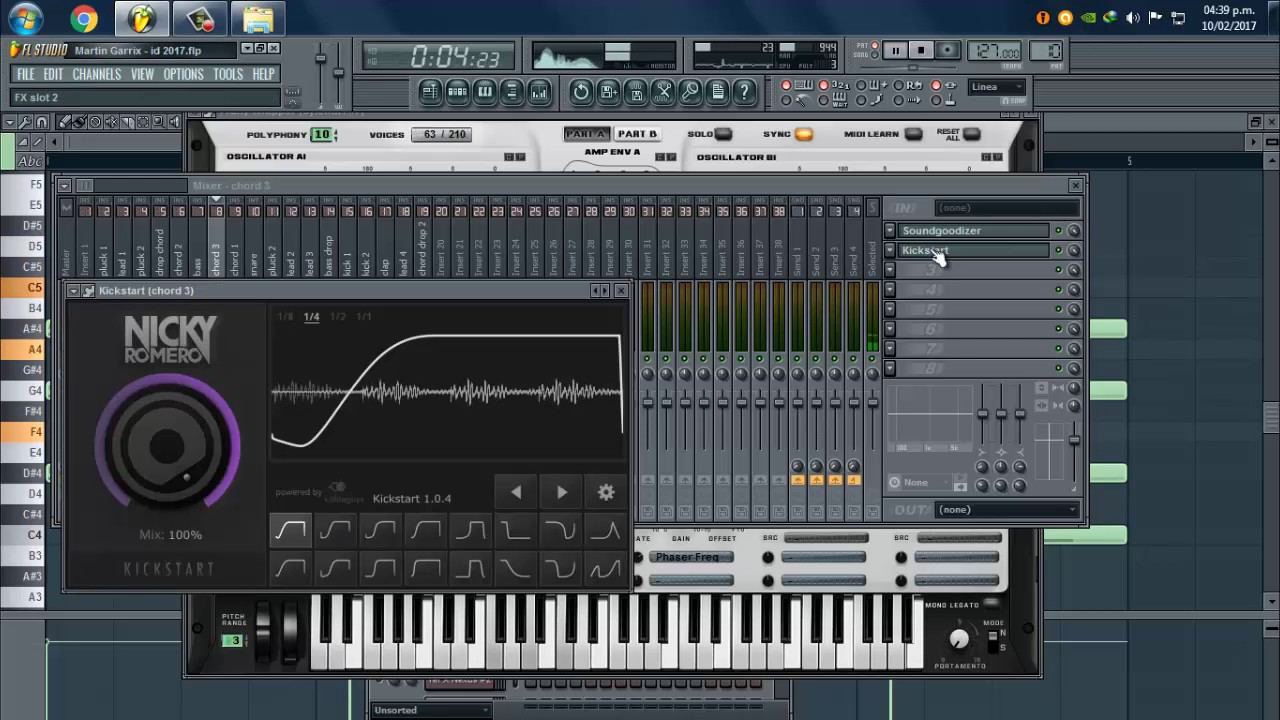
Task: Stop playback with the stop button
Action: (921, 51)
